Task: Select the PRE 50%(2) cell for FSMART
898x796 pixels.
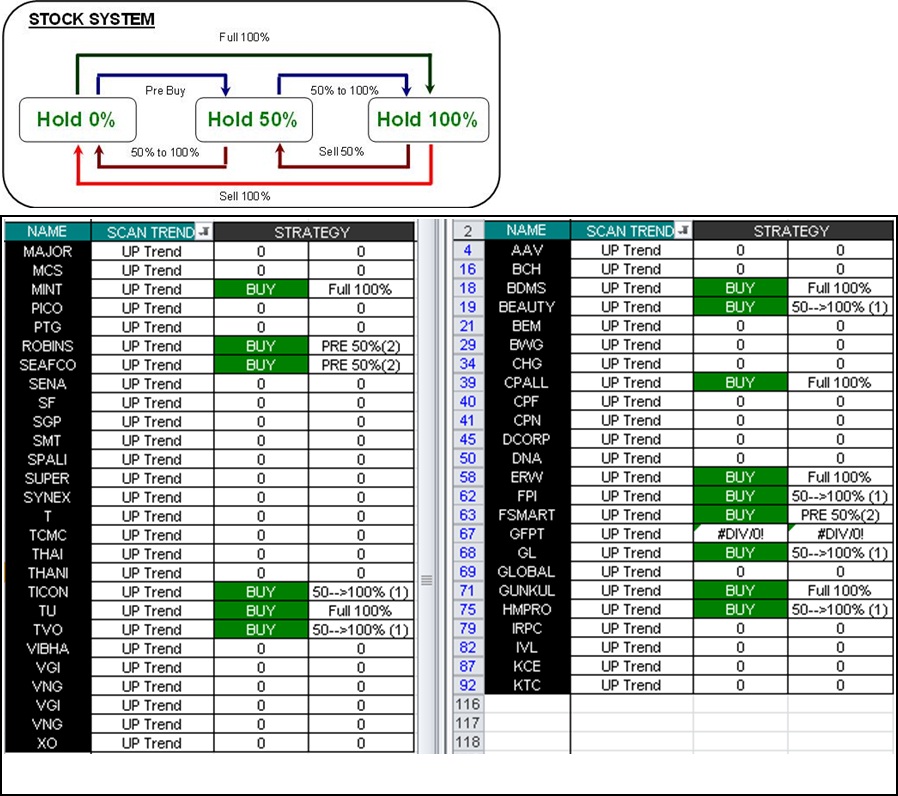Action: point(839,515)
